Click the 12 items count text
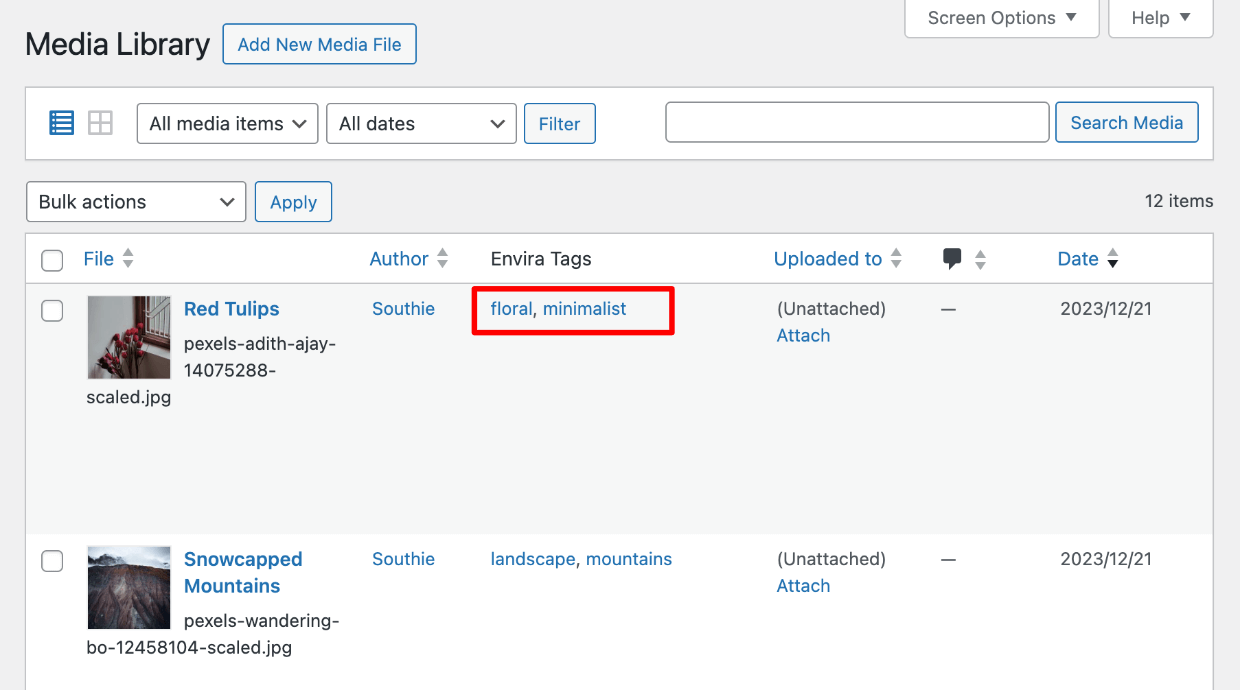The height and width of the screenshot is (690, 1240). point(1179,201)
